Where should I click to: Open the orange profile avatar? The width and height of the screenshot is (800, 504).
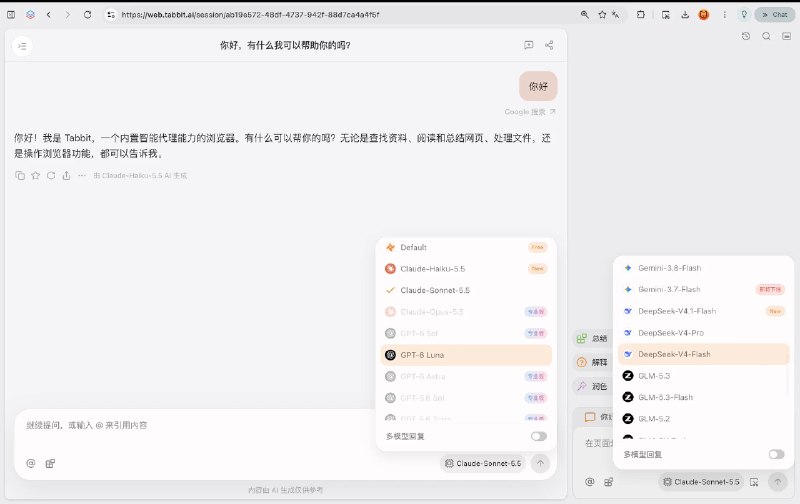point(704,15)
